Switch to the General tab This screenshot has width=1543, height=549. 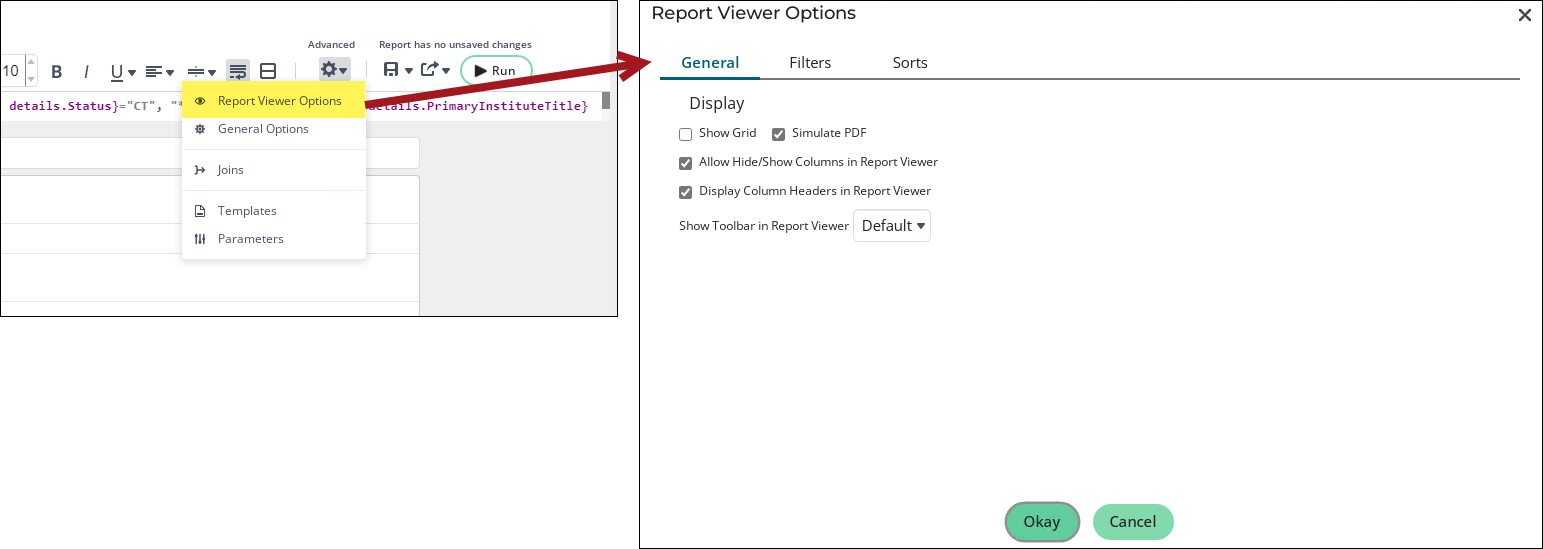(710, 62)
